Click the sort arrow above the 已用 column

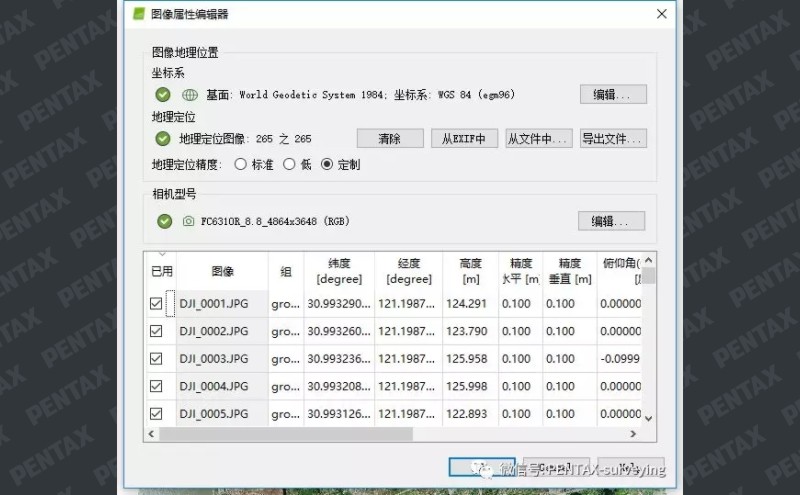(x=162, y=255)
